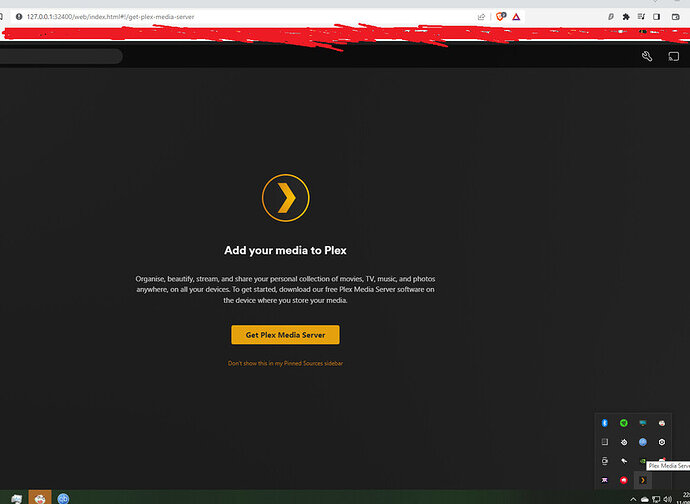Click the site info icon beside the URL
This screenshot has height=504, width=690.
click(18, 17)
